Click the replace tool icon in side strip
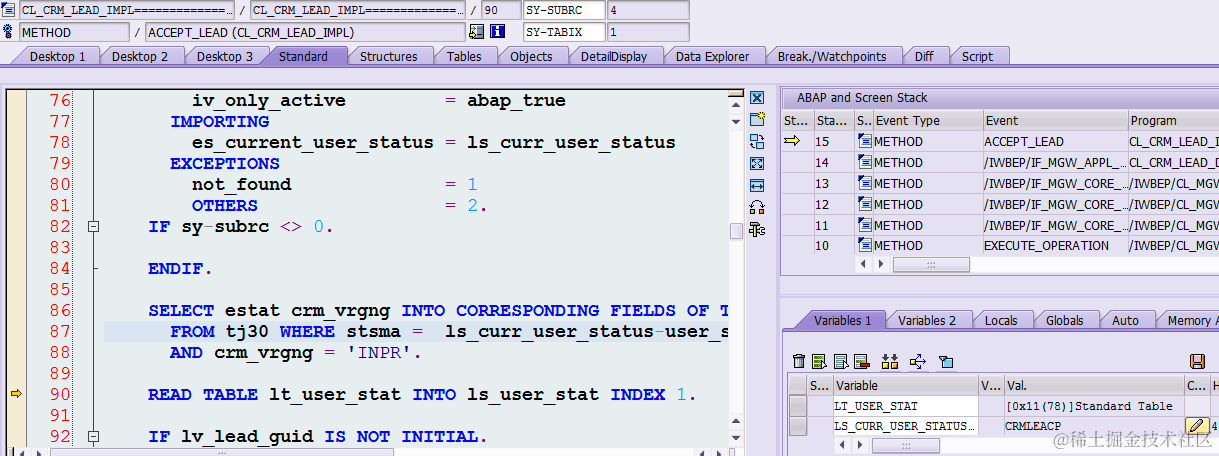 point(757,141)
